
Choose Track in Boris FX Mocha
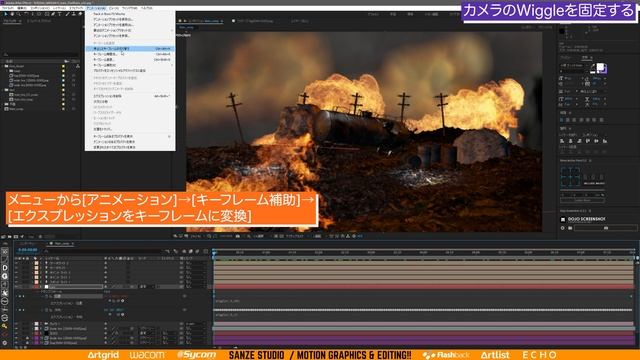[x=109, y=14]
